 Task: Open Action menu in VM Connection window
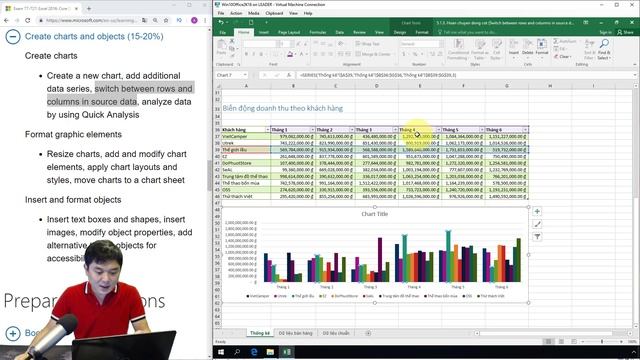[236, 13]
